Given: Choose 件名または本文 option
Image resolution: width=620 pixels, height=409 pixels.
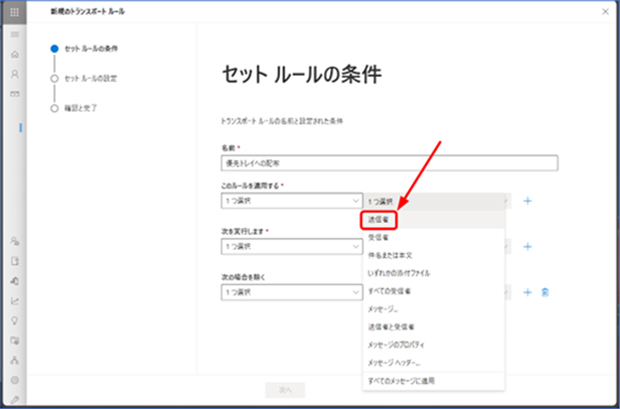Looking at the screenshot, I should click(x=434, y=256).
